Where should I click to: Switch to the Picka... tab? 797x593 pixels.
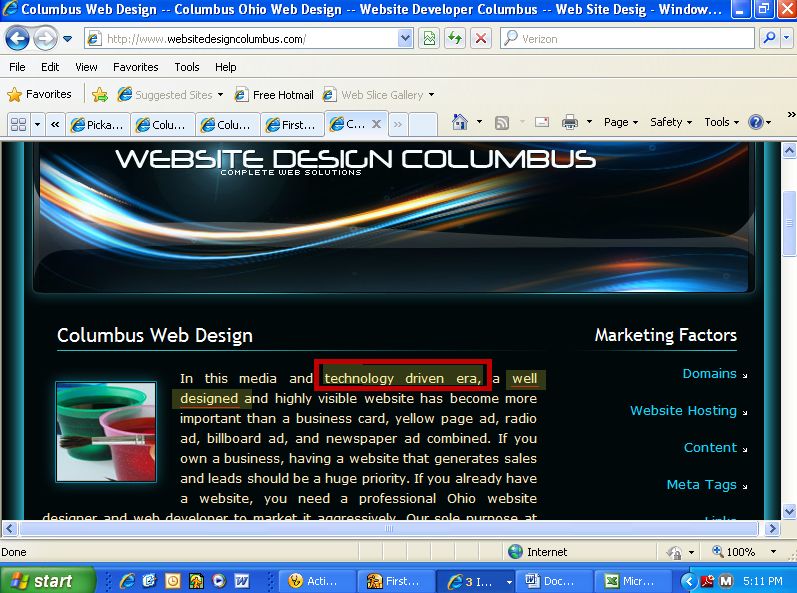(97, 125)
